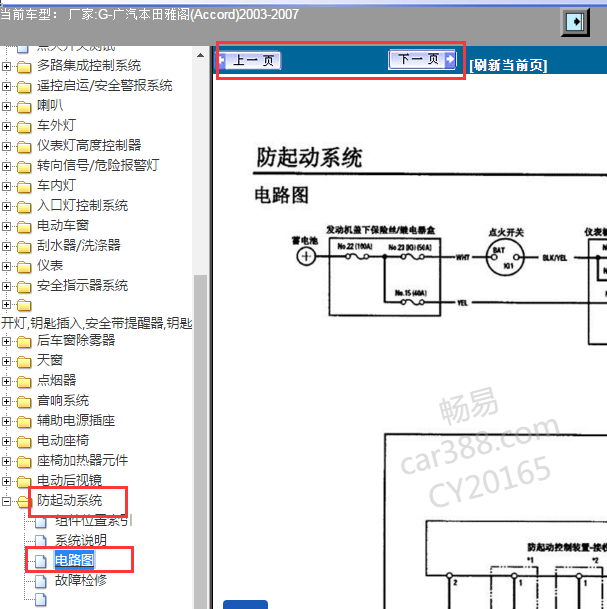Click the 后车窗除雾器 folder icon
The image size is (607, 609).
(x=24, y=342)
